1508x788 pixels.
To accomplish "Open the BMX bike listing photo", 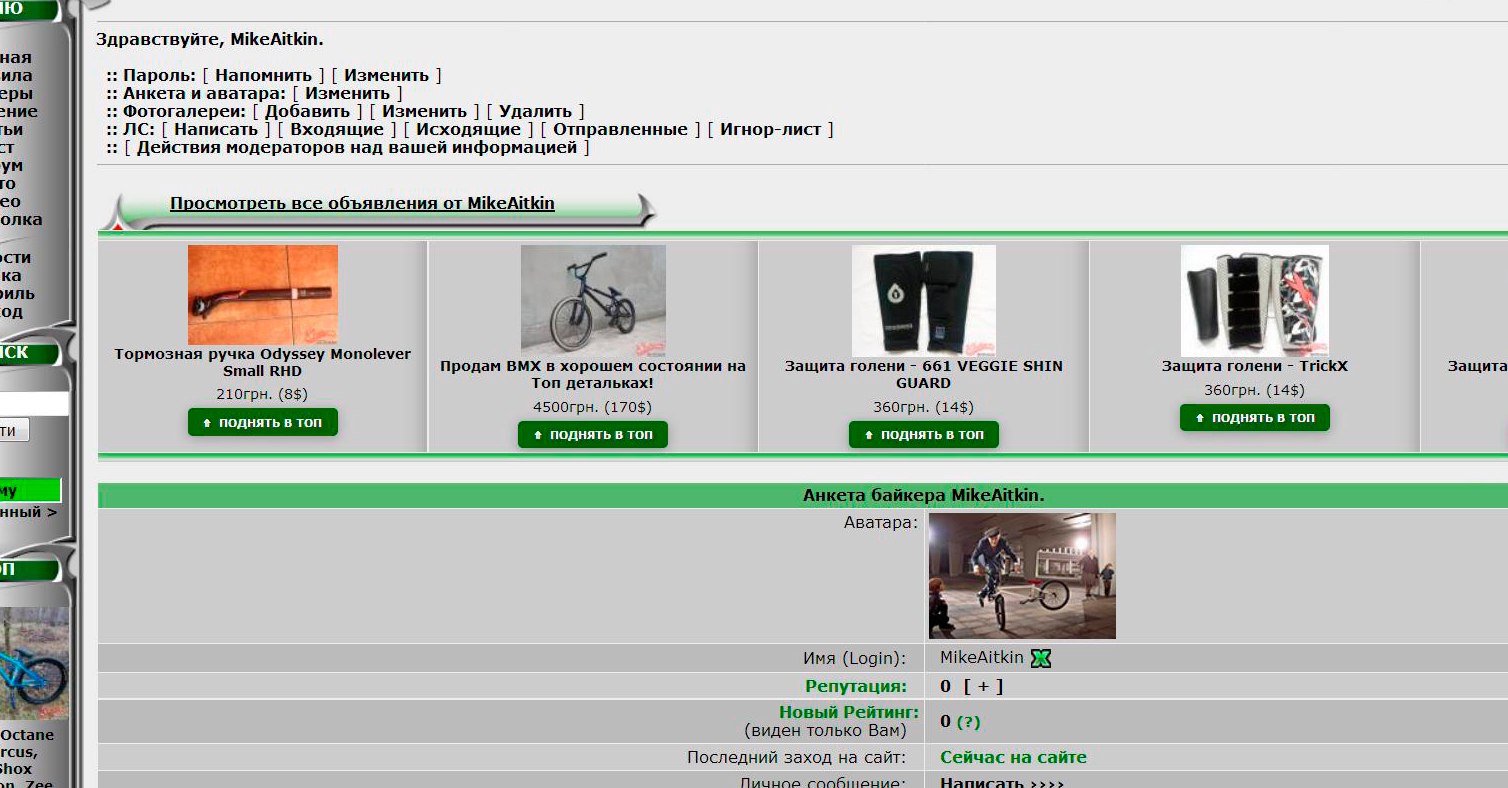I will pyautogui.click(x=593, y=300).
